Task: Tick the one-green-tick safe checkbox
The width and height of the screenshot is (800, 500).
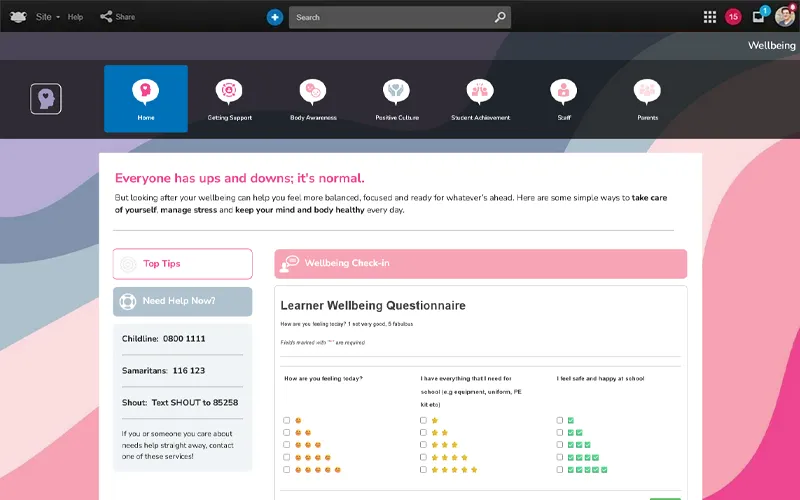Action: (x=560, y=420)
